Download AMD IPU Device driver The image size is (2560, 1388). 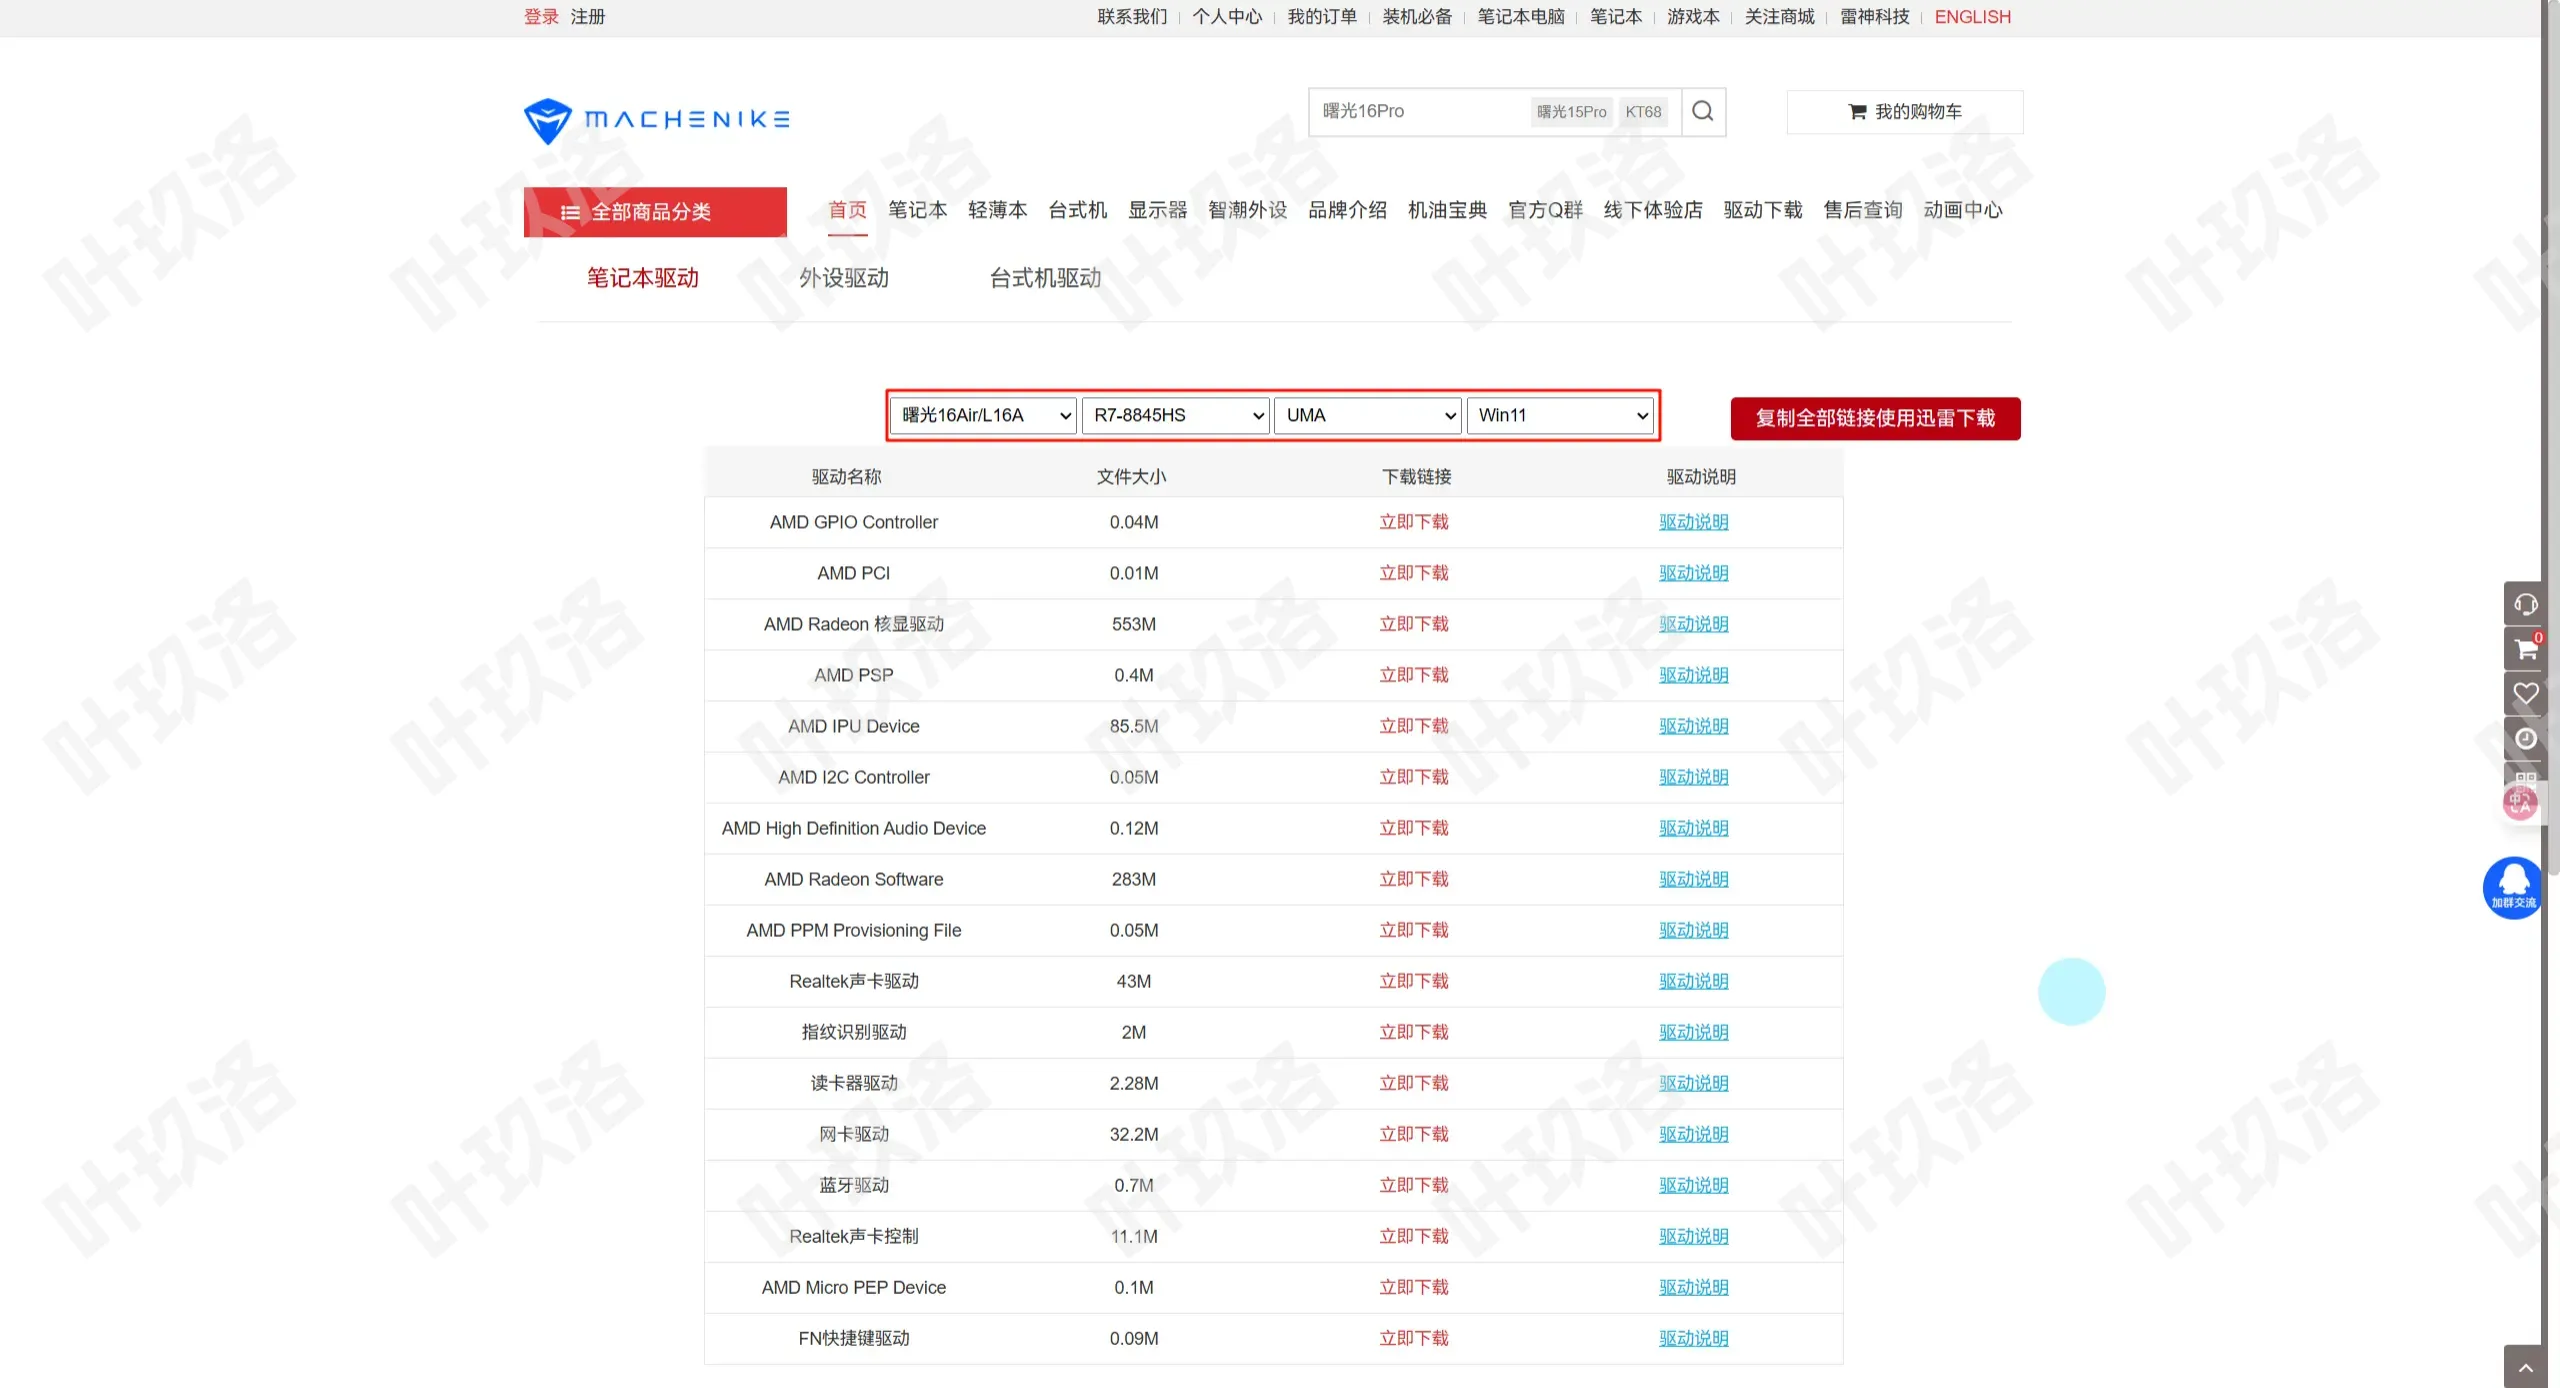tap(1414, 726)
